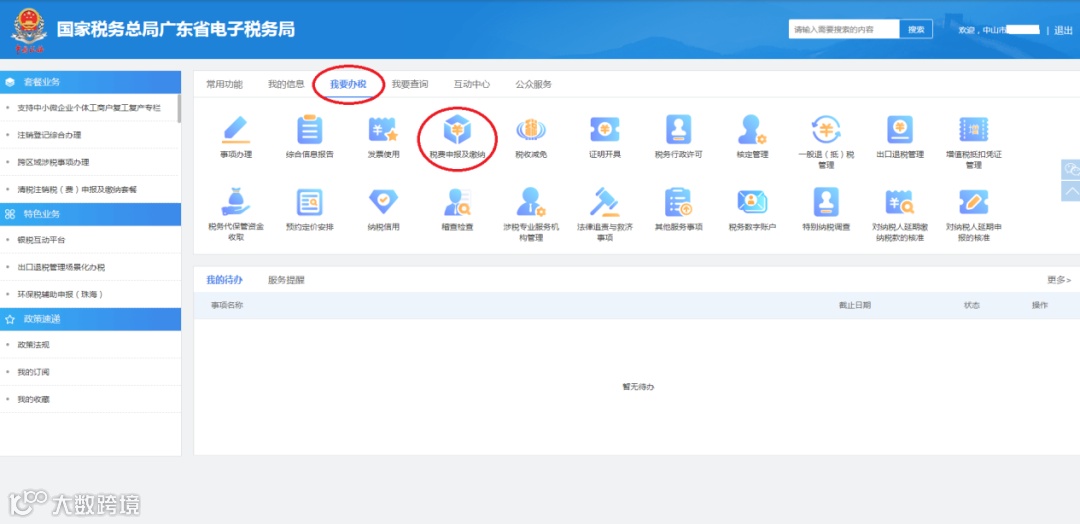This screenshot has height=524, width=1080.
Task: Open 出口退税管理场景化办税 sidebar link
Action: point(61,267)
